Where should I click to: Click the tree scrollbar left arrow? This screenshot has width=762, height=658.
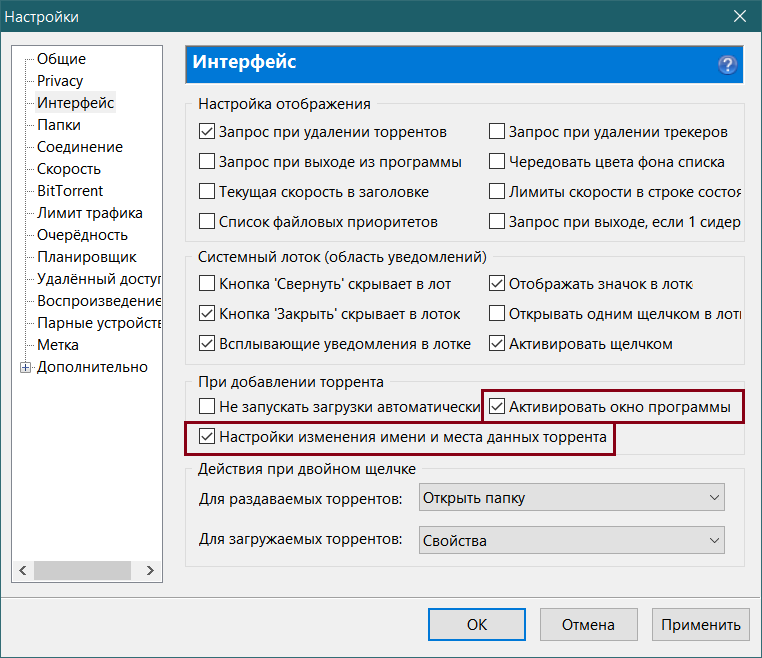(23, 570)
